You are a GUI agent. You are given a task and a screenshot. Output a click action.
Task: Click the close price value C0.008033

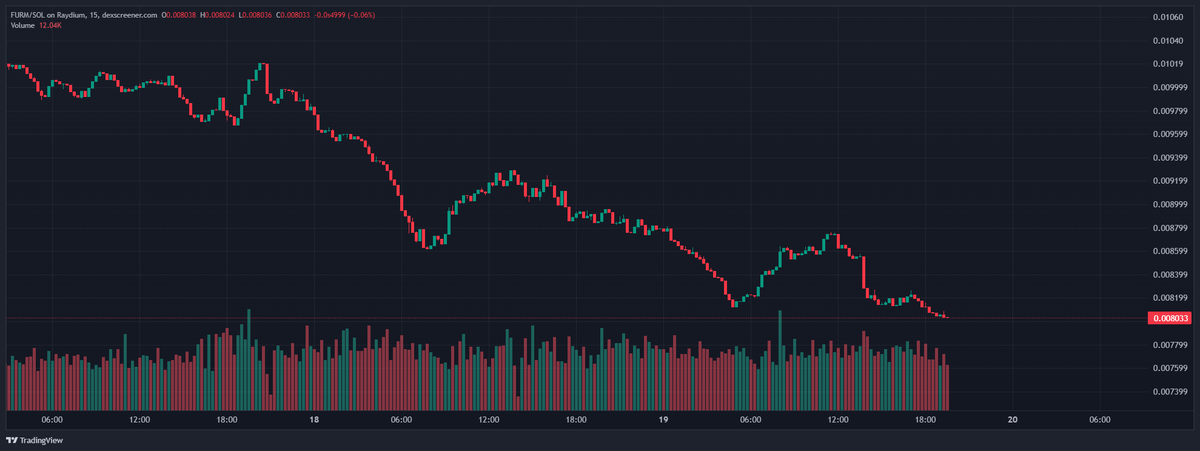(x=293, y=15)
